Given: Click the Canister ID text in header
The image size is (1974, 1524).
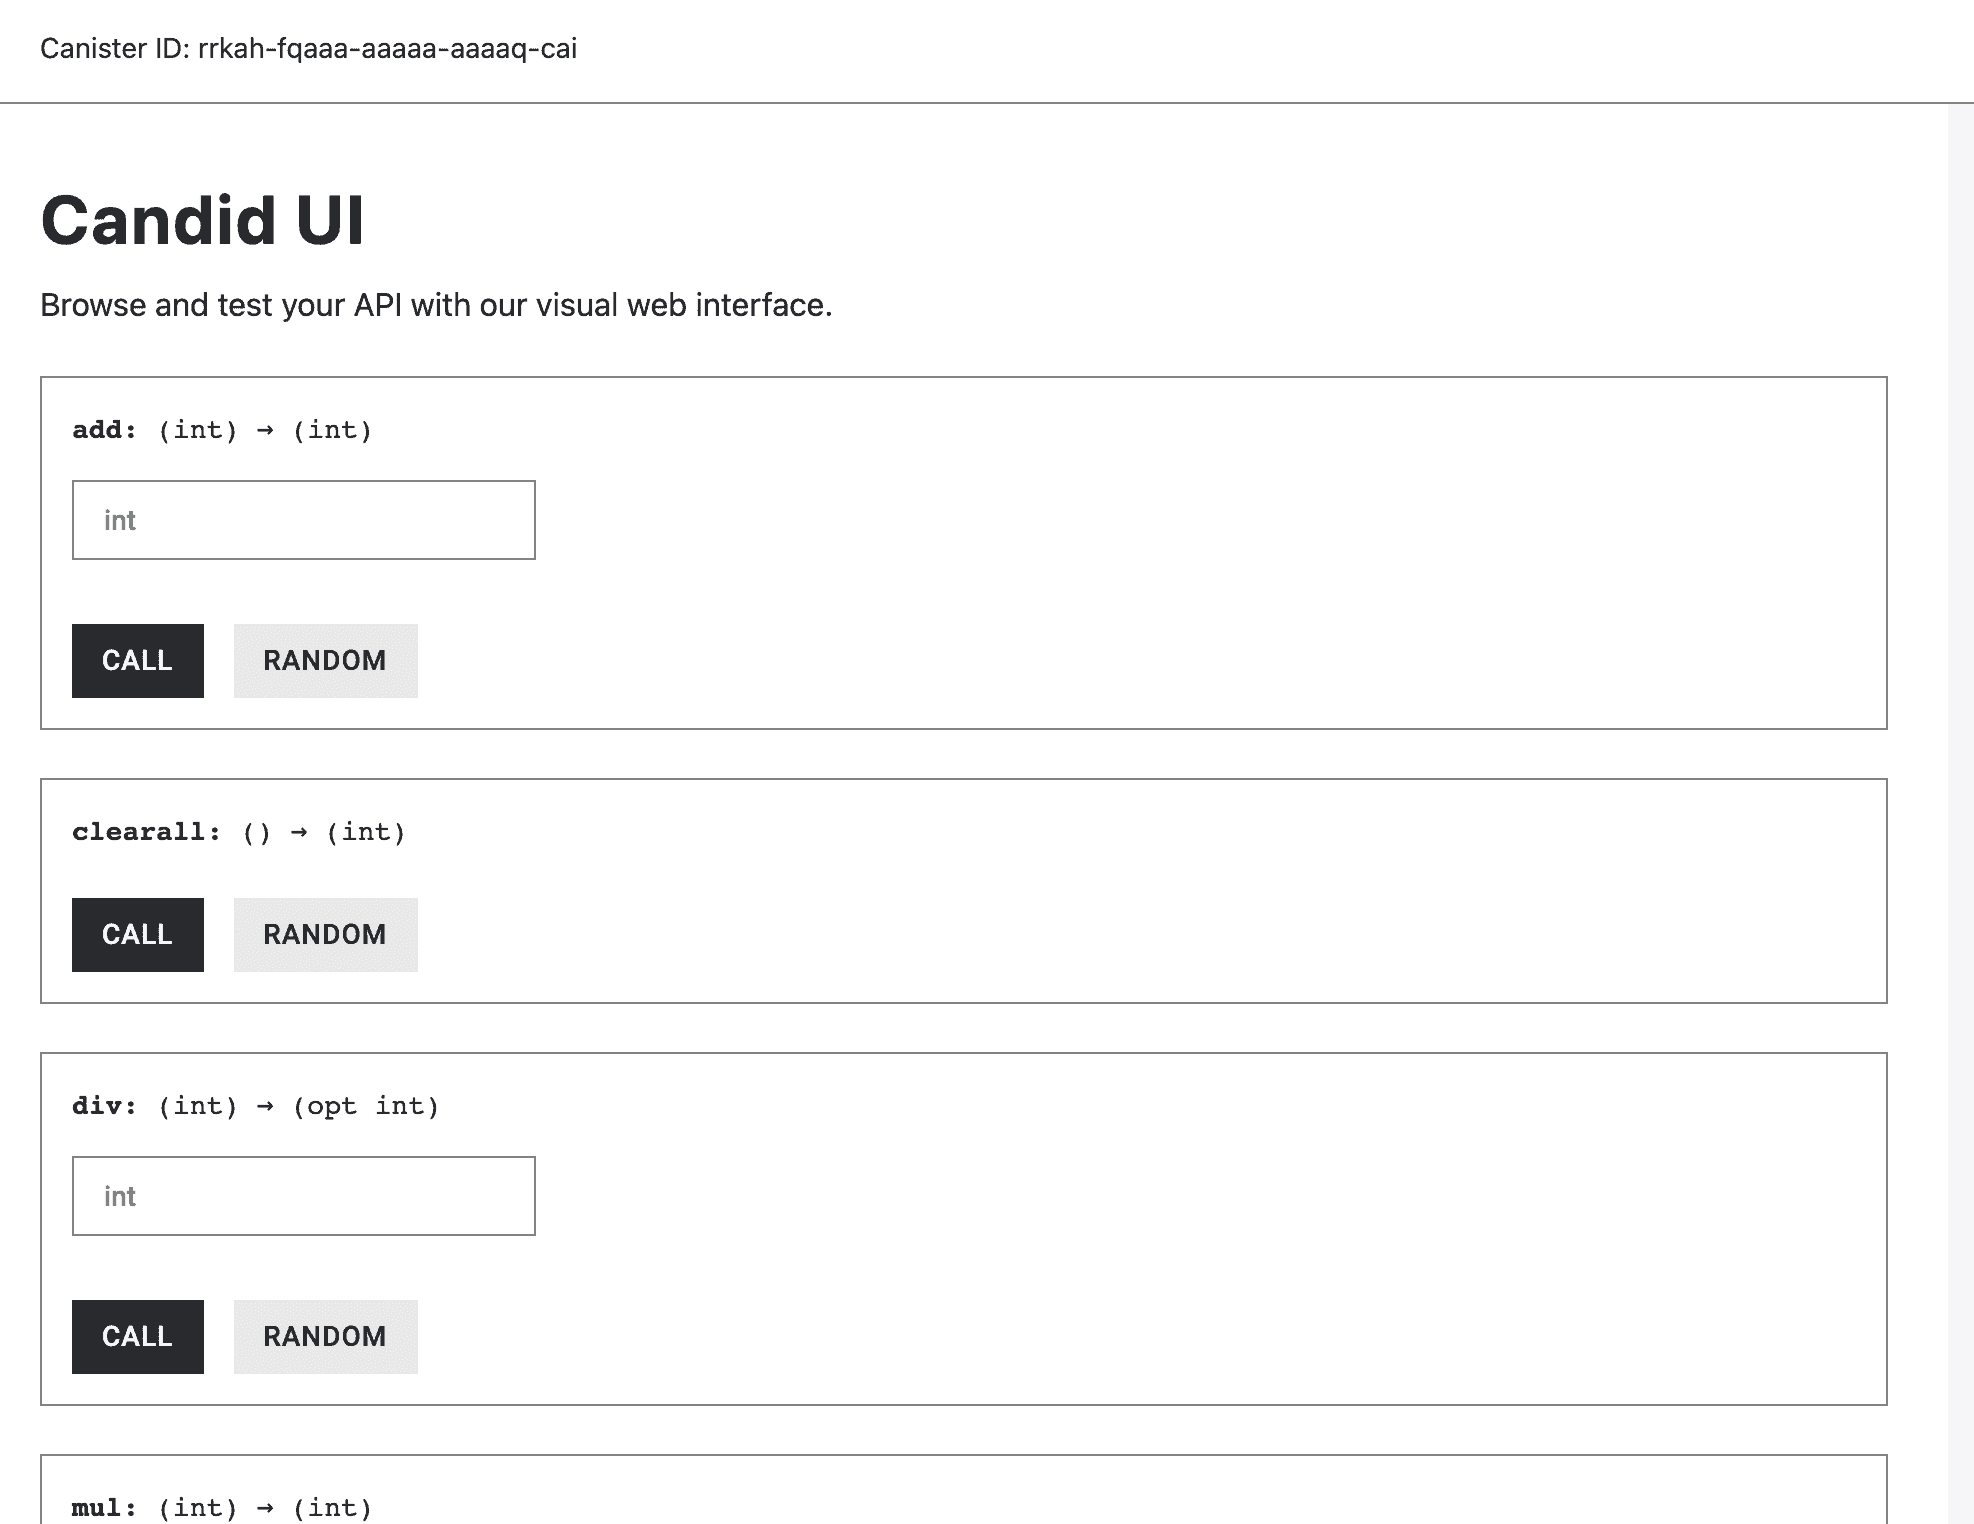Looking at the screenshot, I should (308, 49).
